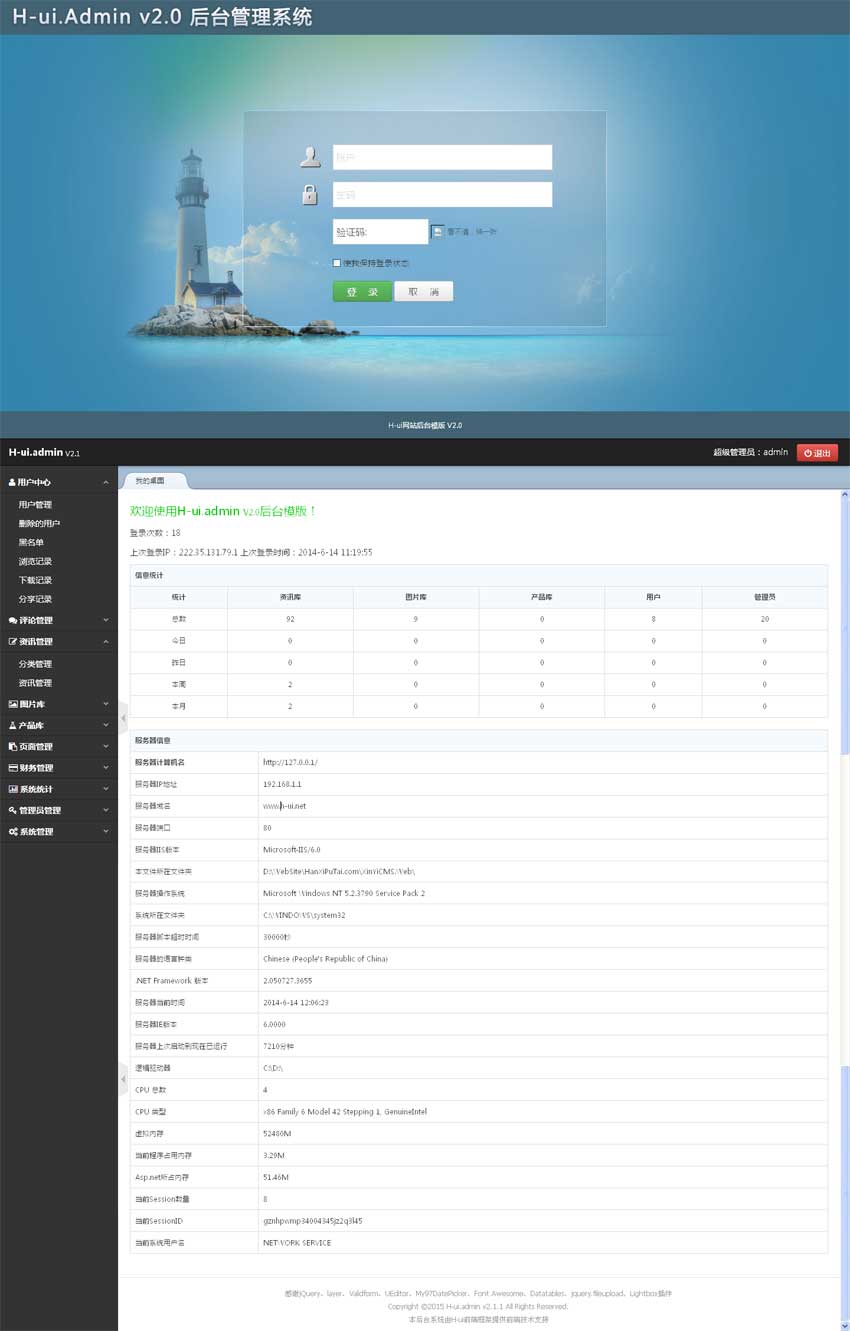Screen dimensions: 850x1331
Task: Click the 管理员管理 key icon
Action: 12,809
